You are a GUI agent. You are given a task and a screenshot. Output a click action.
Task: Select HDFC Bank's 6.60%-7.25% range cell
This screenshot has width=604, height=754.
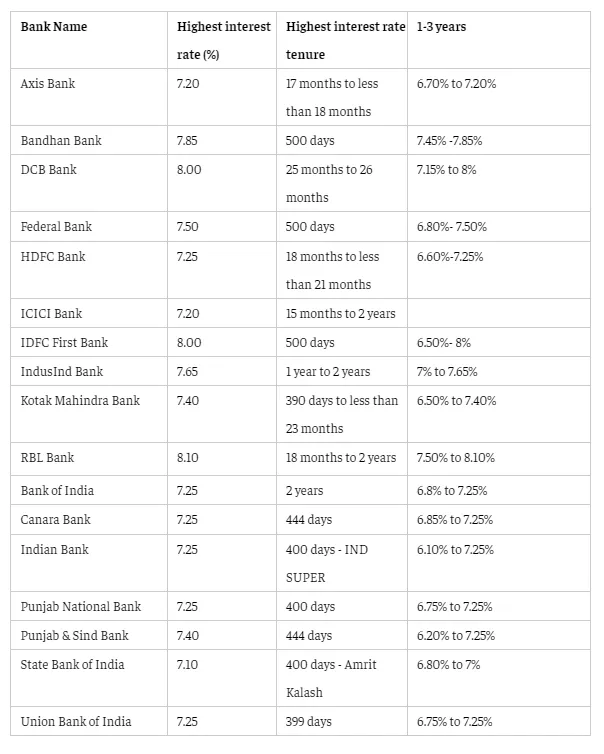499,270
